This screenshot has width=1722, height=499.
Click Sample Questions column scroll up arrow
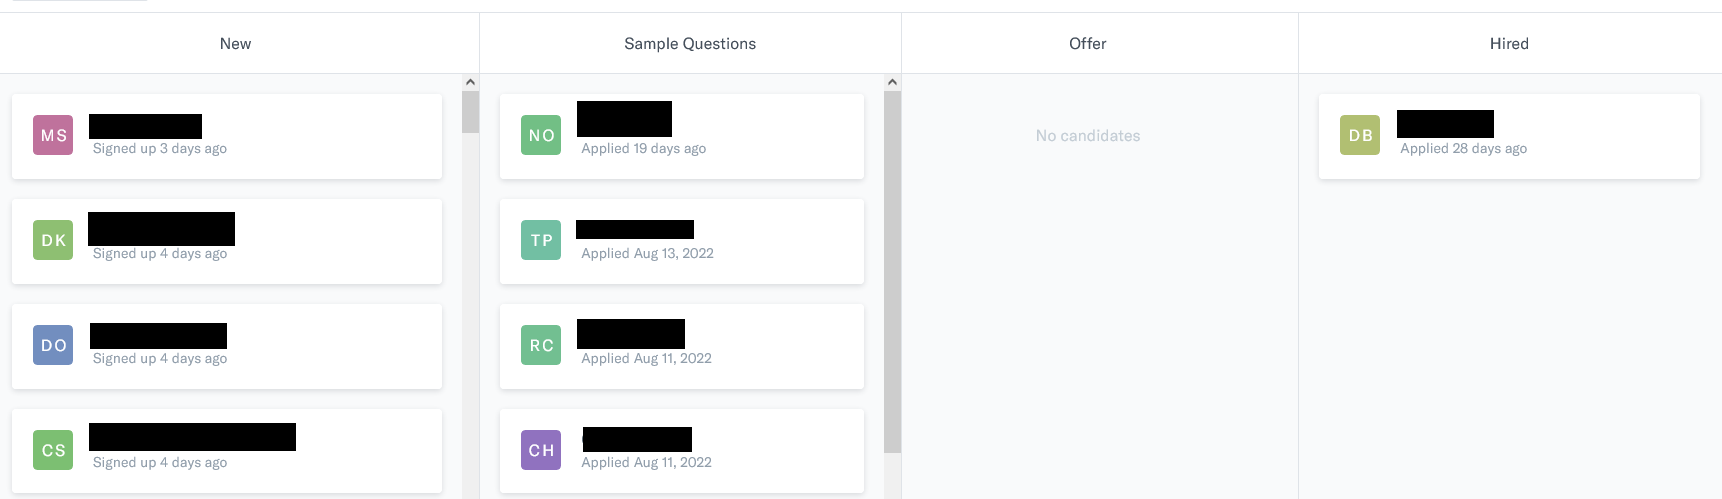click(x=893, y=82)
